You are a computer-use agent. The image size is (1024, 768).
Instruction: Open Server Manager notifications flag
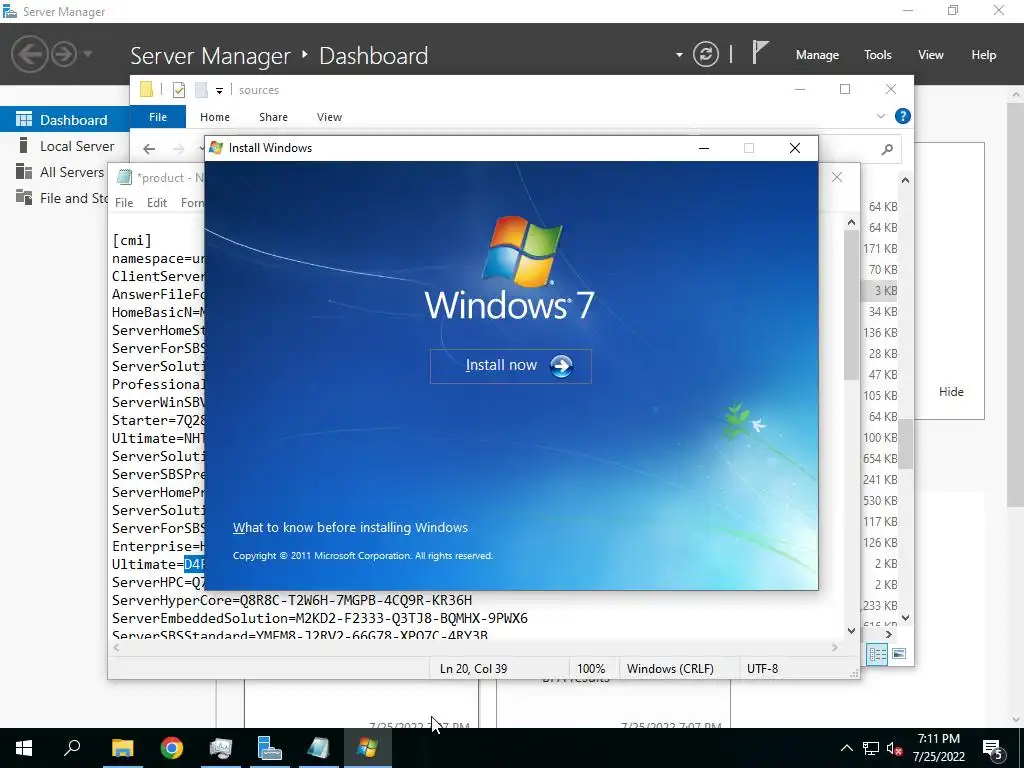tap(760, 53)
